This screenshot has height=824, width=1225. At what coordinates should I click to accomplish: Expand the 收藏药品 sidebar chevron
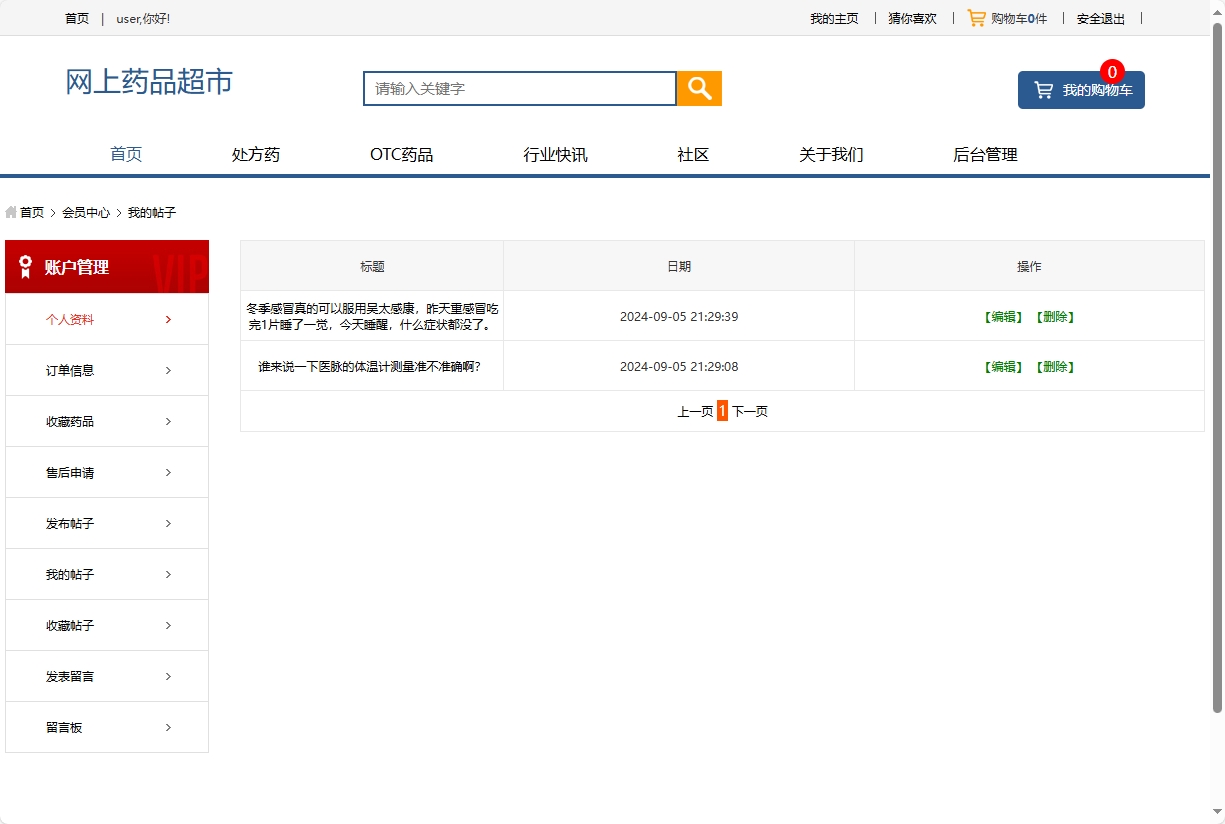168,421
